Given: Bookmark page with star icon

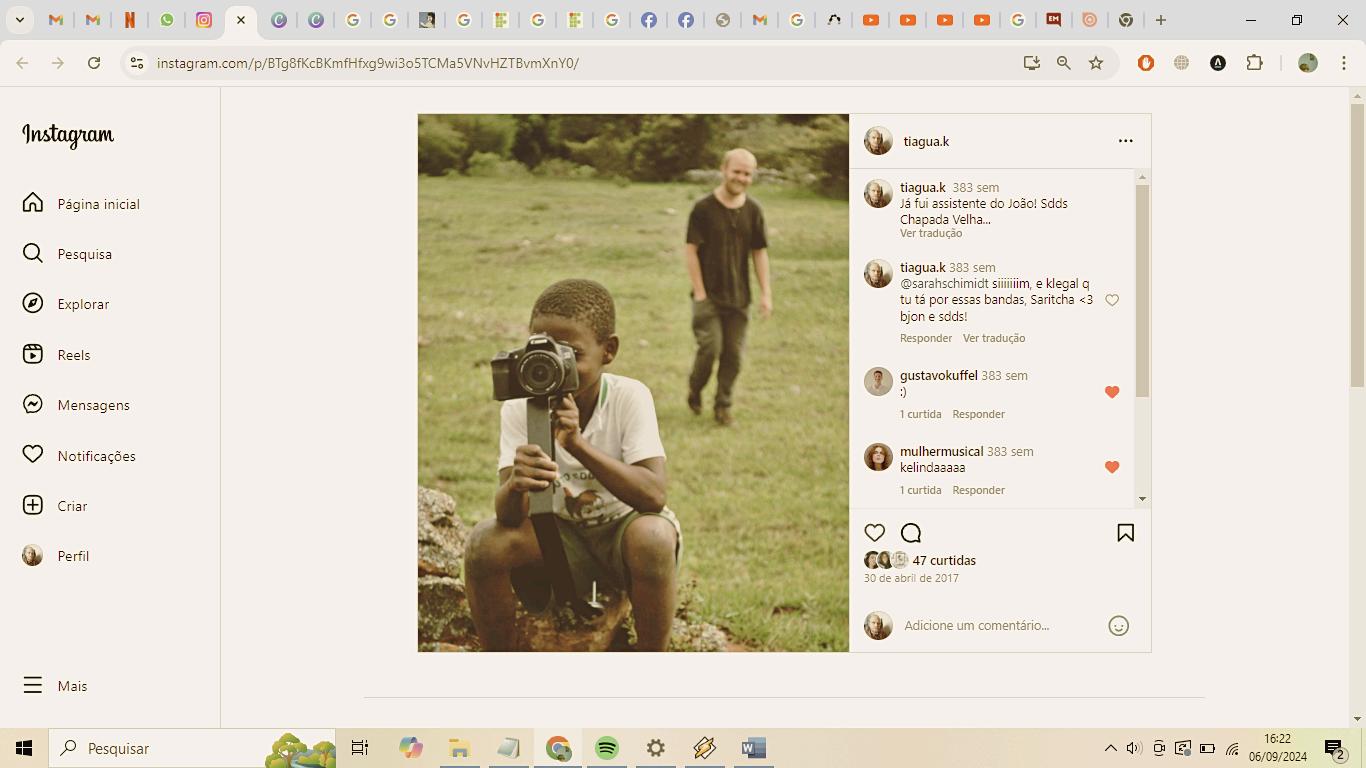Looking at the screenshot, I should click(1096, 63).
